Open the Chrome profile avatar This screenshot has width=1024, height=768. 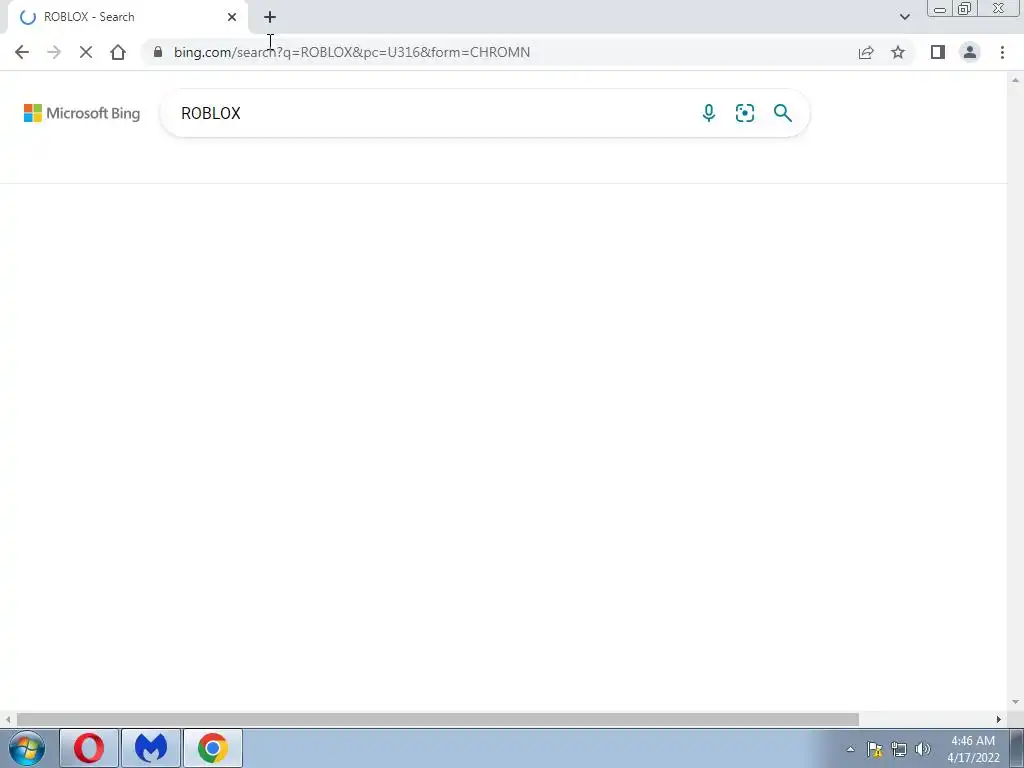coord(970,52)
